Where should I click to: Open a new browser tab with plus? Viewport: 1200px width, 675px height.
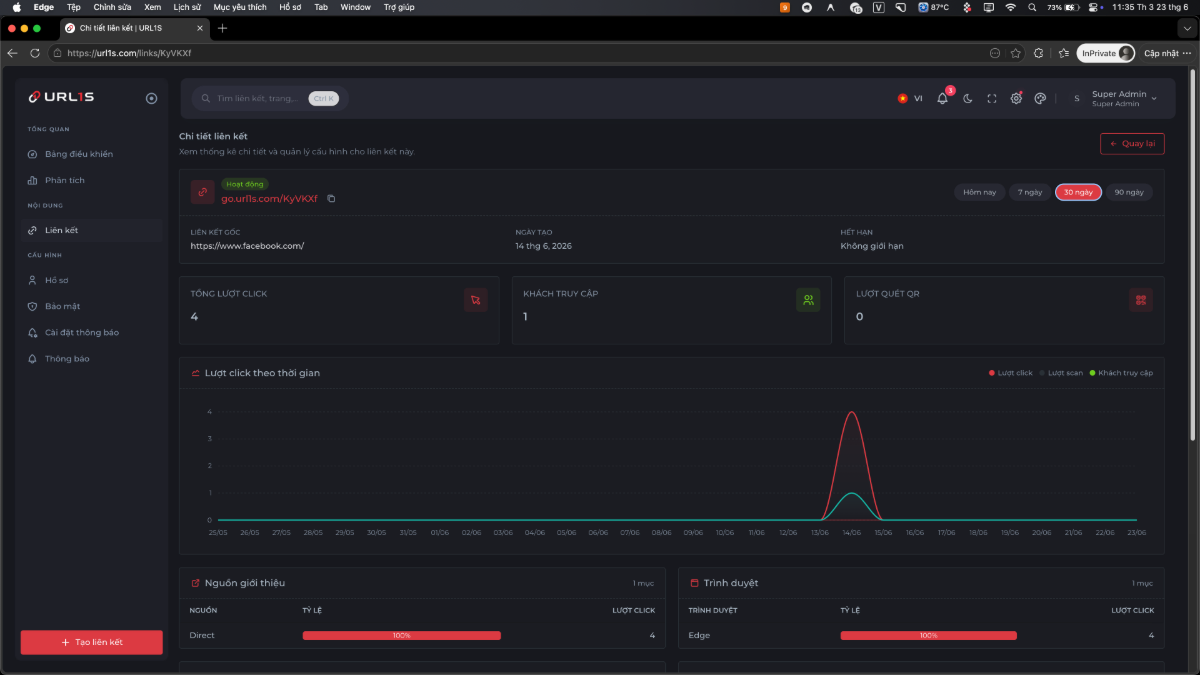click(222, 28)
